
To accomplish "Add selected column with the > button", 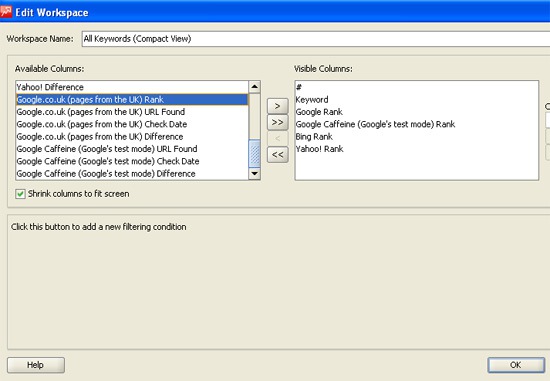I will pyautogui.click(x=277, y=106).
